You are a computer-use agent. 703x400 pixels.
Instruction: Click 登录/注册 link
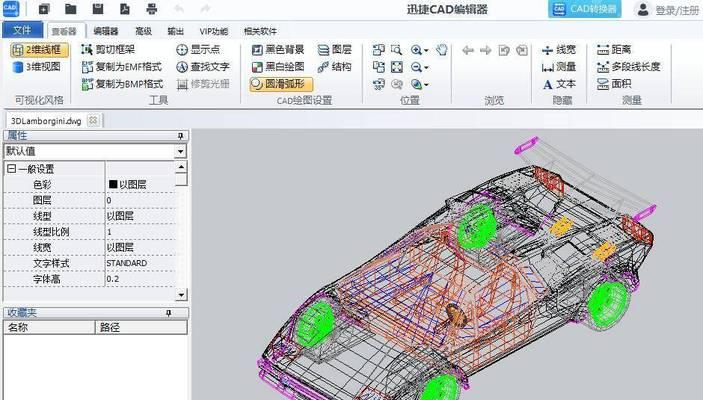[x=677, y=10]
